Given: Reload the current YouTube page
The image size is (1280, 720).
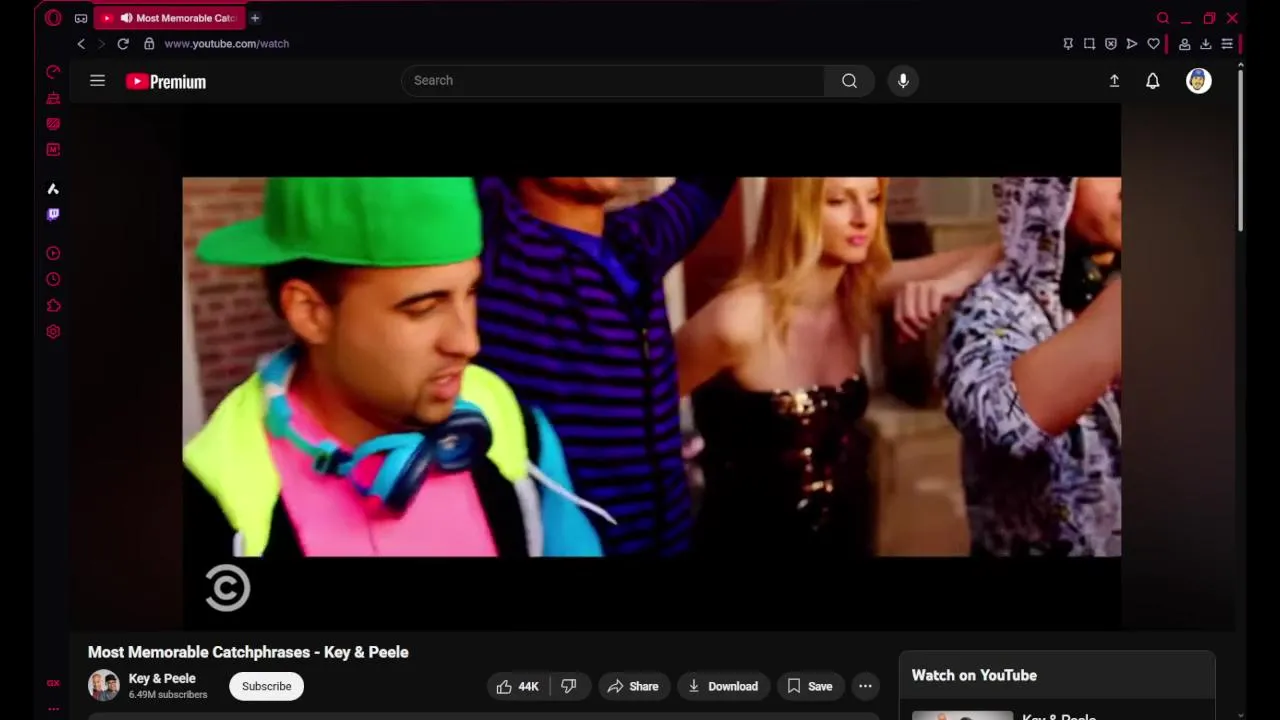Looking at the screenshot, I should 123,44.
